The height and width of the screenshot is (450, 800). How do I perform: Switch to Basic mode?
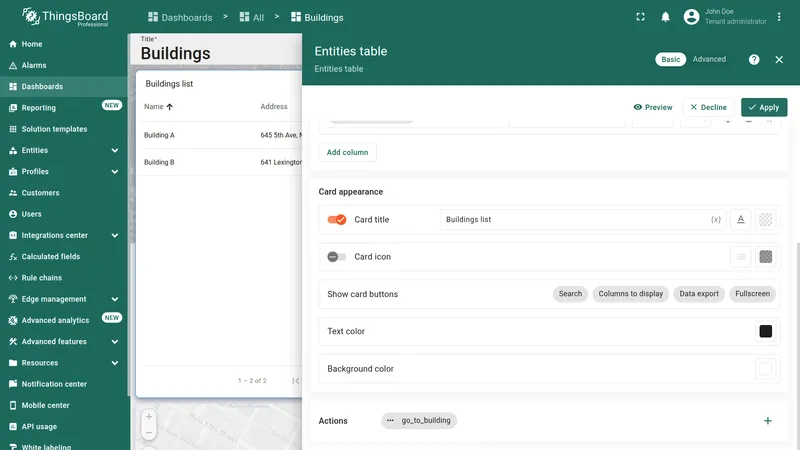click(670, 59)
